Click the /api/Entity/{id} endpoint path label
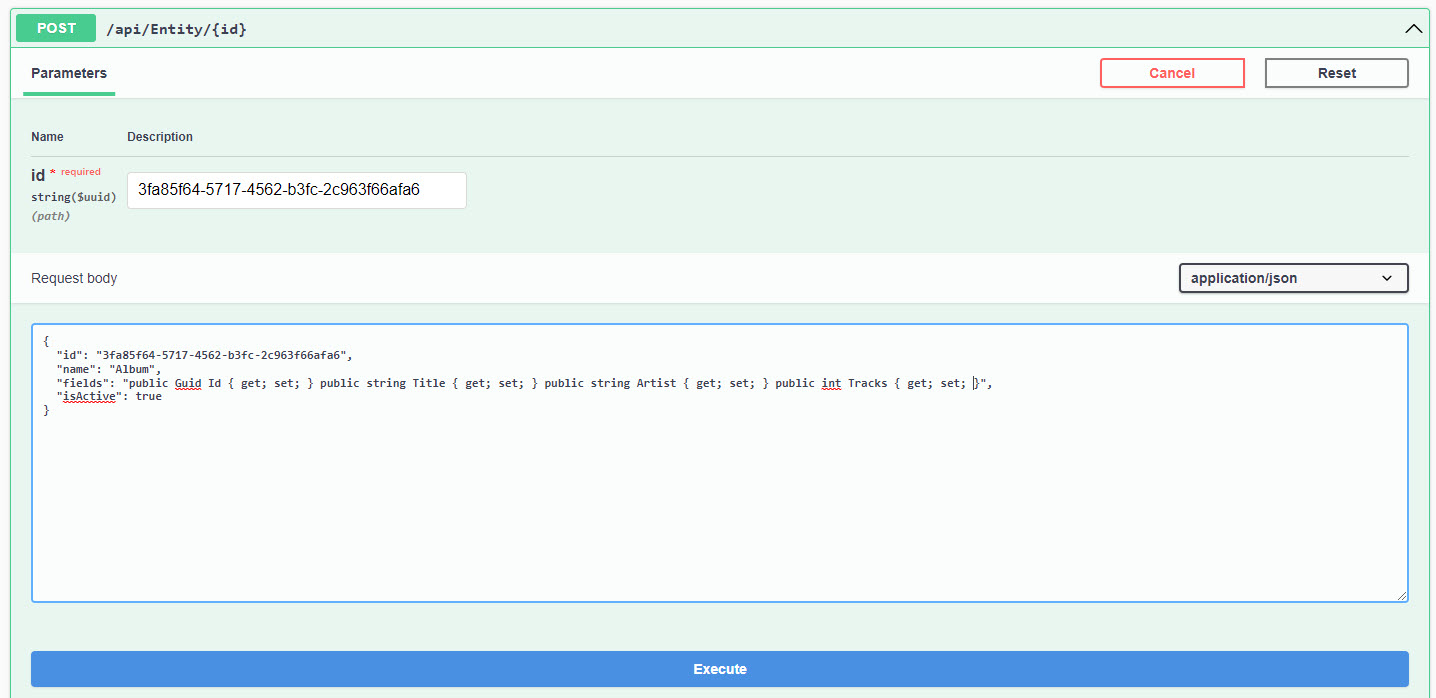Image resolution: width=1436 pixels, height=698 pixels. (176, 28)
